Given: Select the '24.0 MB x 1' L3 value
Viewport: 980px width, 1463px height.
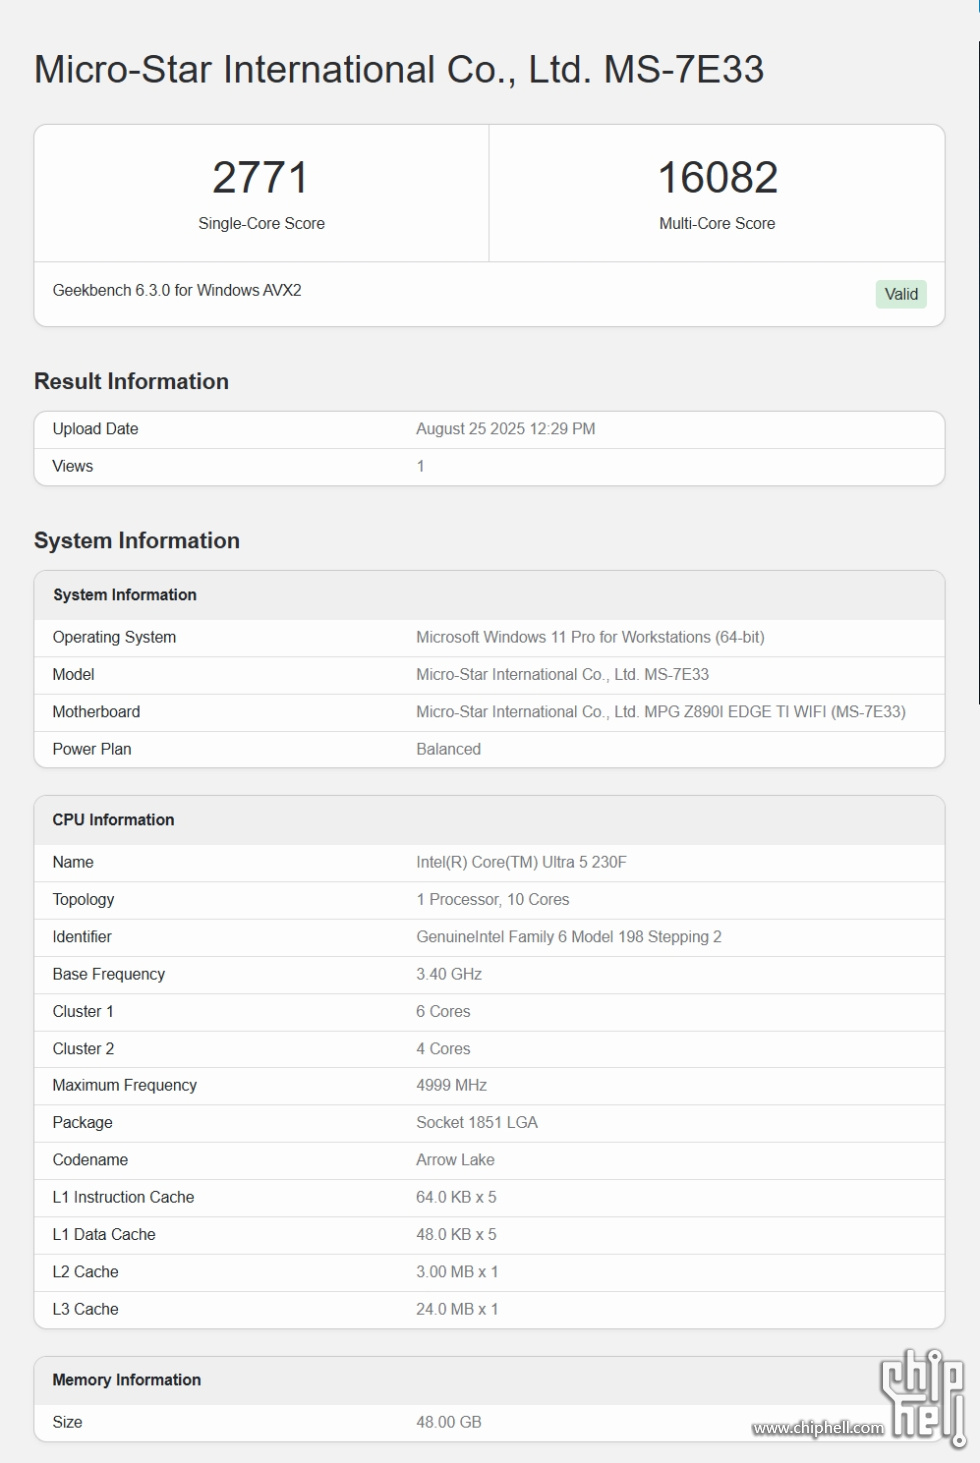Looking at the screenshot, I should pyautogui.click(x=457, y=1309).
